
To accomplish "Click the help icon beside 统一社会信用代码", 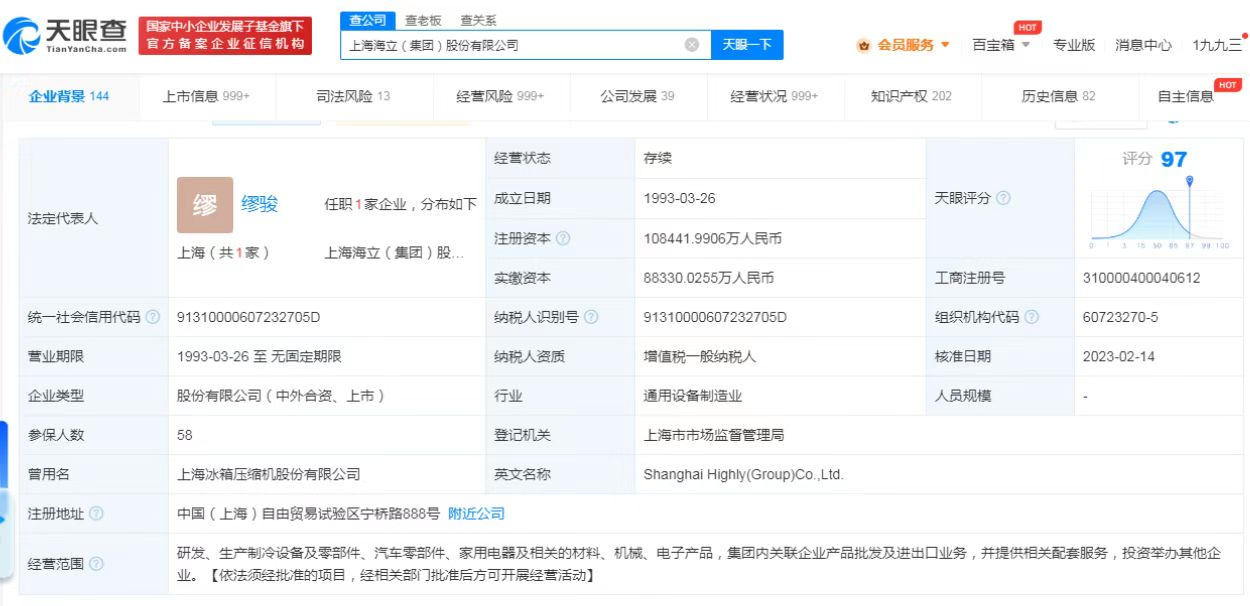I will point(153,317).
